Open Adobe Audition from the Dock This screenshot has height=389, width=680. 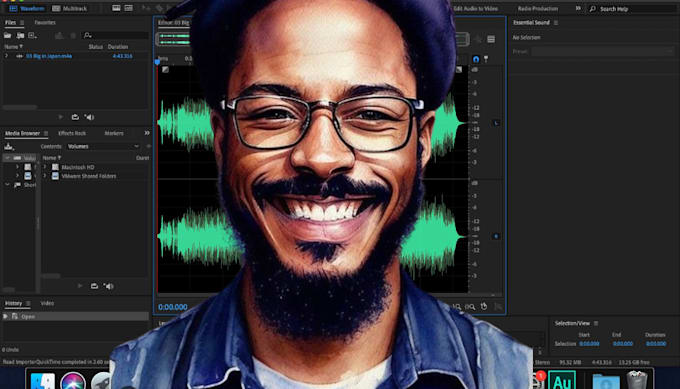tap(562, 380)
